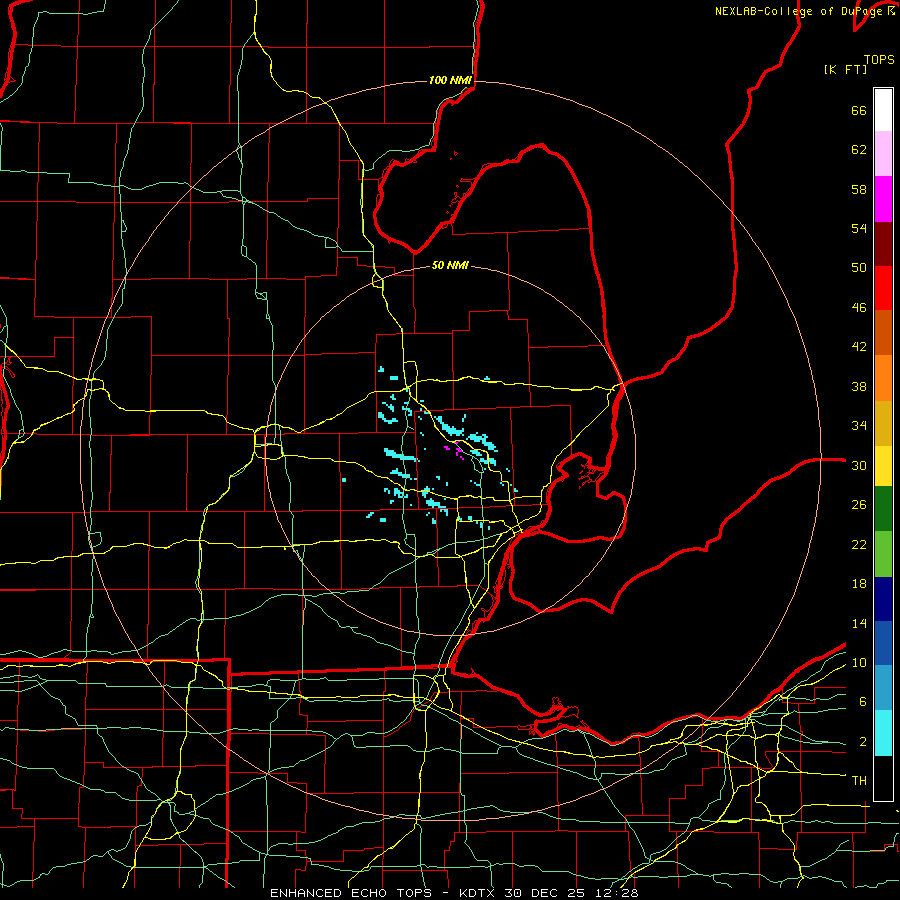Click the 'ENHANCED ECHO TOPS' caption text
The image size is (900, 900).
tap(351, 893)
